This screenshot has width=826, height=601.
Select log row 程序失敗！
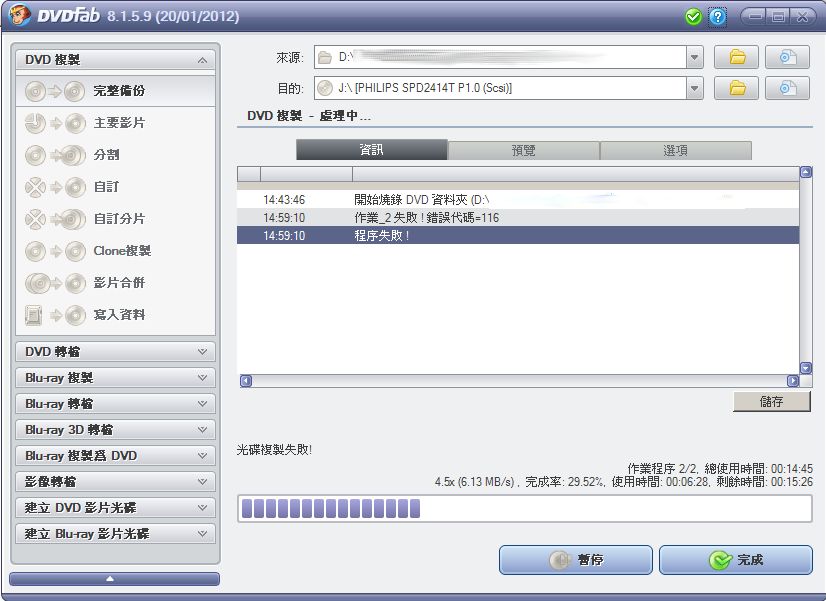(x=518, y=235)
